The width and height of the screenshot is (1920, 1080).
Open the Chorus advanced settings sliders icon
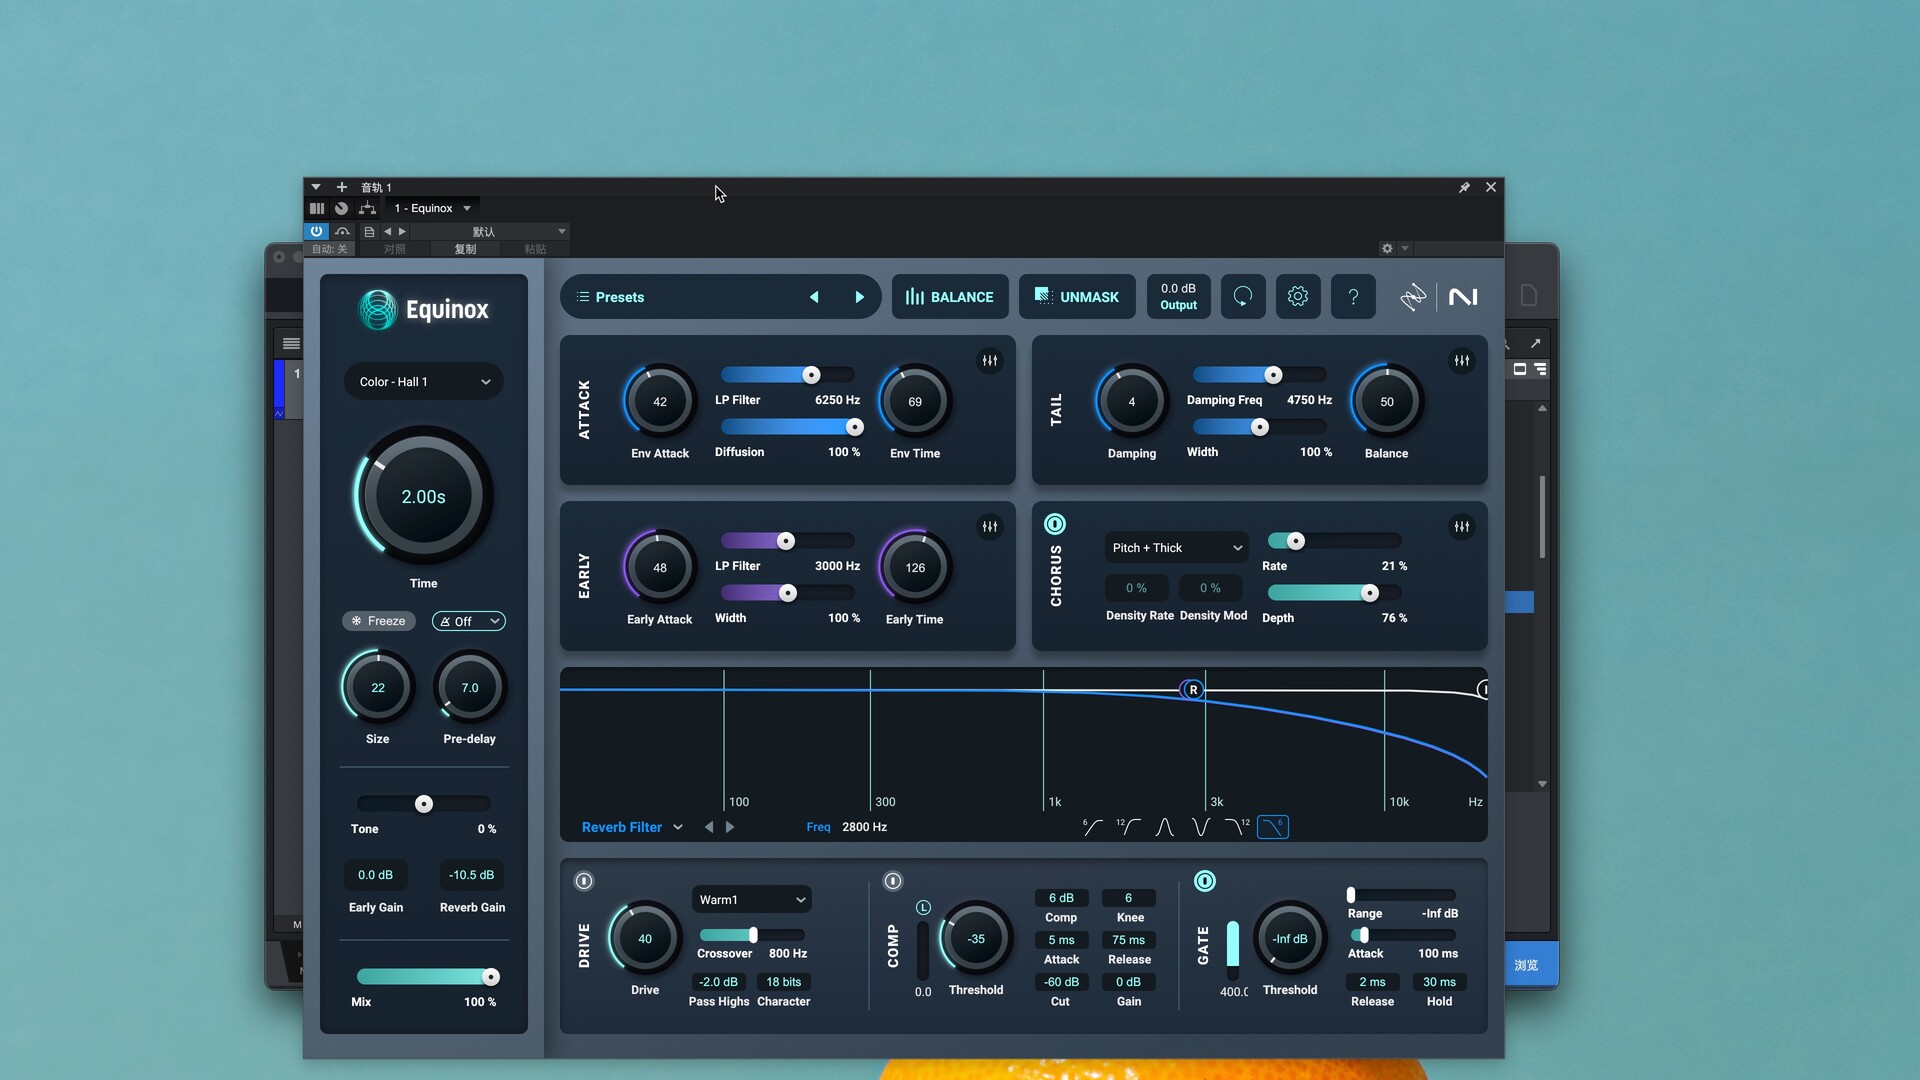tap(1462, 527)
